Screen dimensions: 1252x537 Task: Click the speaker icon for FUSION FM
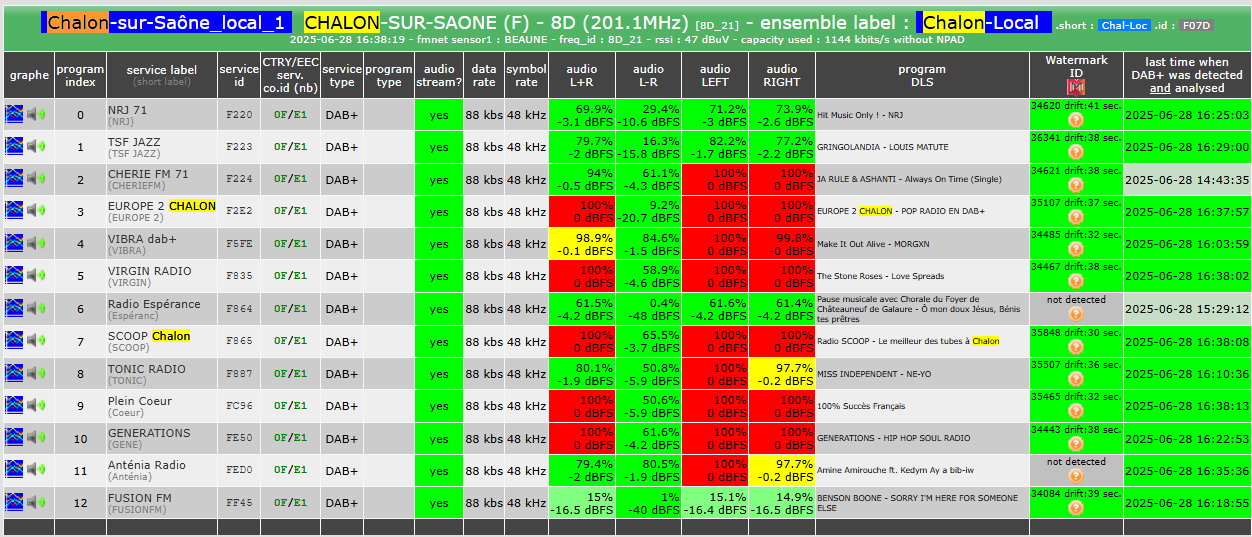(x=36, y=503)
